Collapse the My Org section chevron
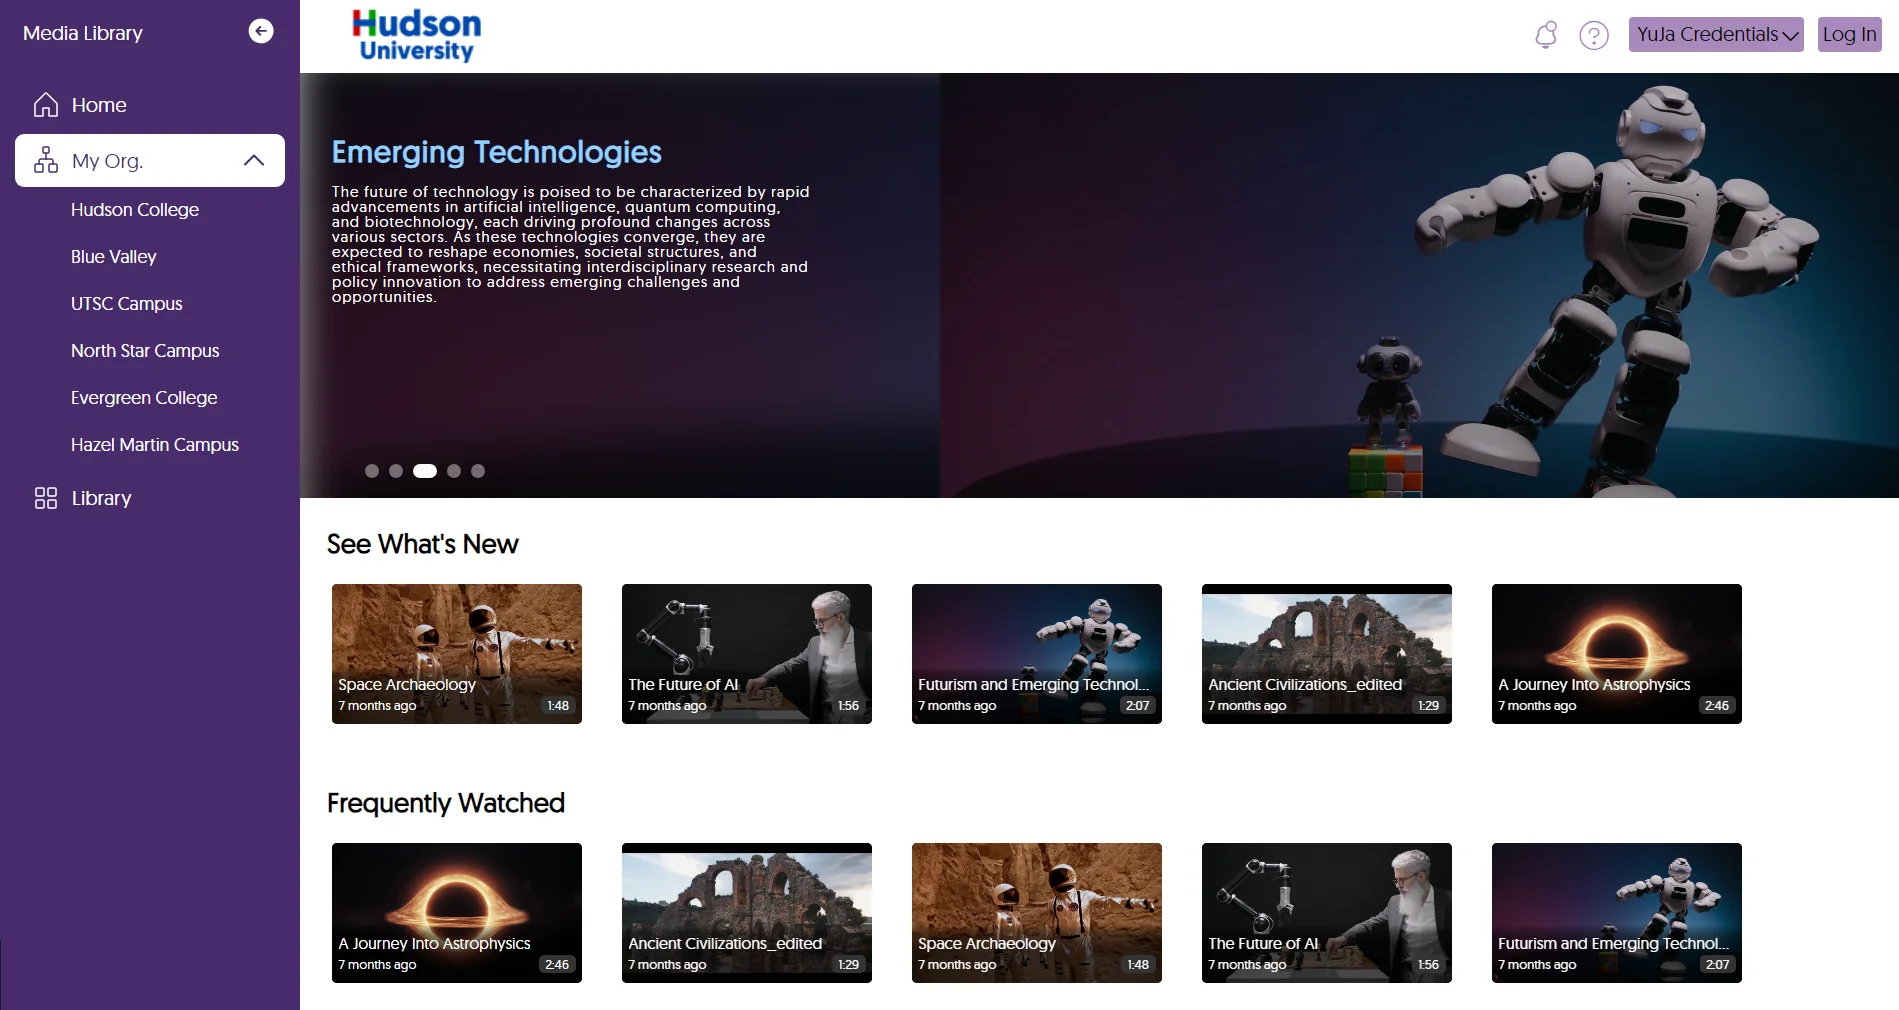The image size is (1899, 1010). [254, 160]
